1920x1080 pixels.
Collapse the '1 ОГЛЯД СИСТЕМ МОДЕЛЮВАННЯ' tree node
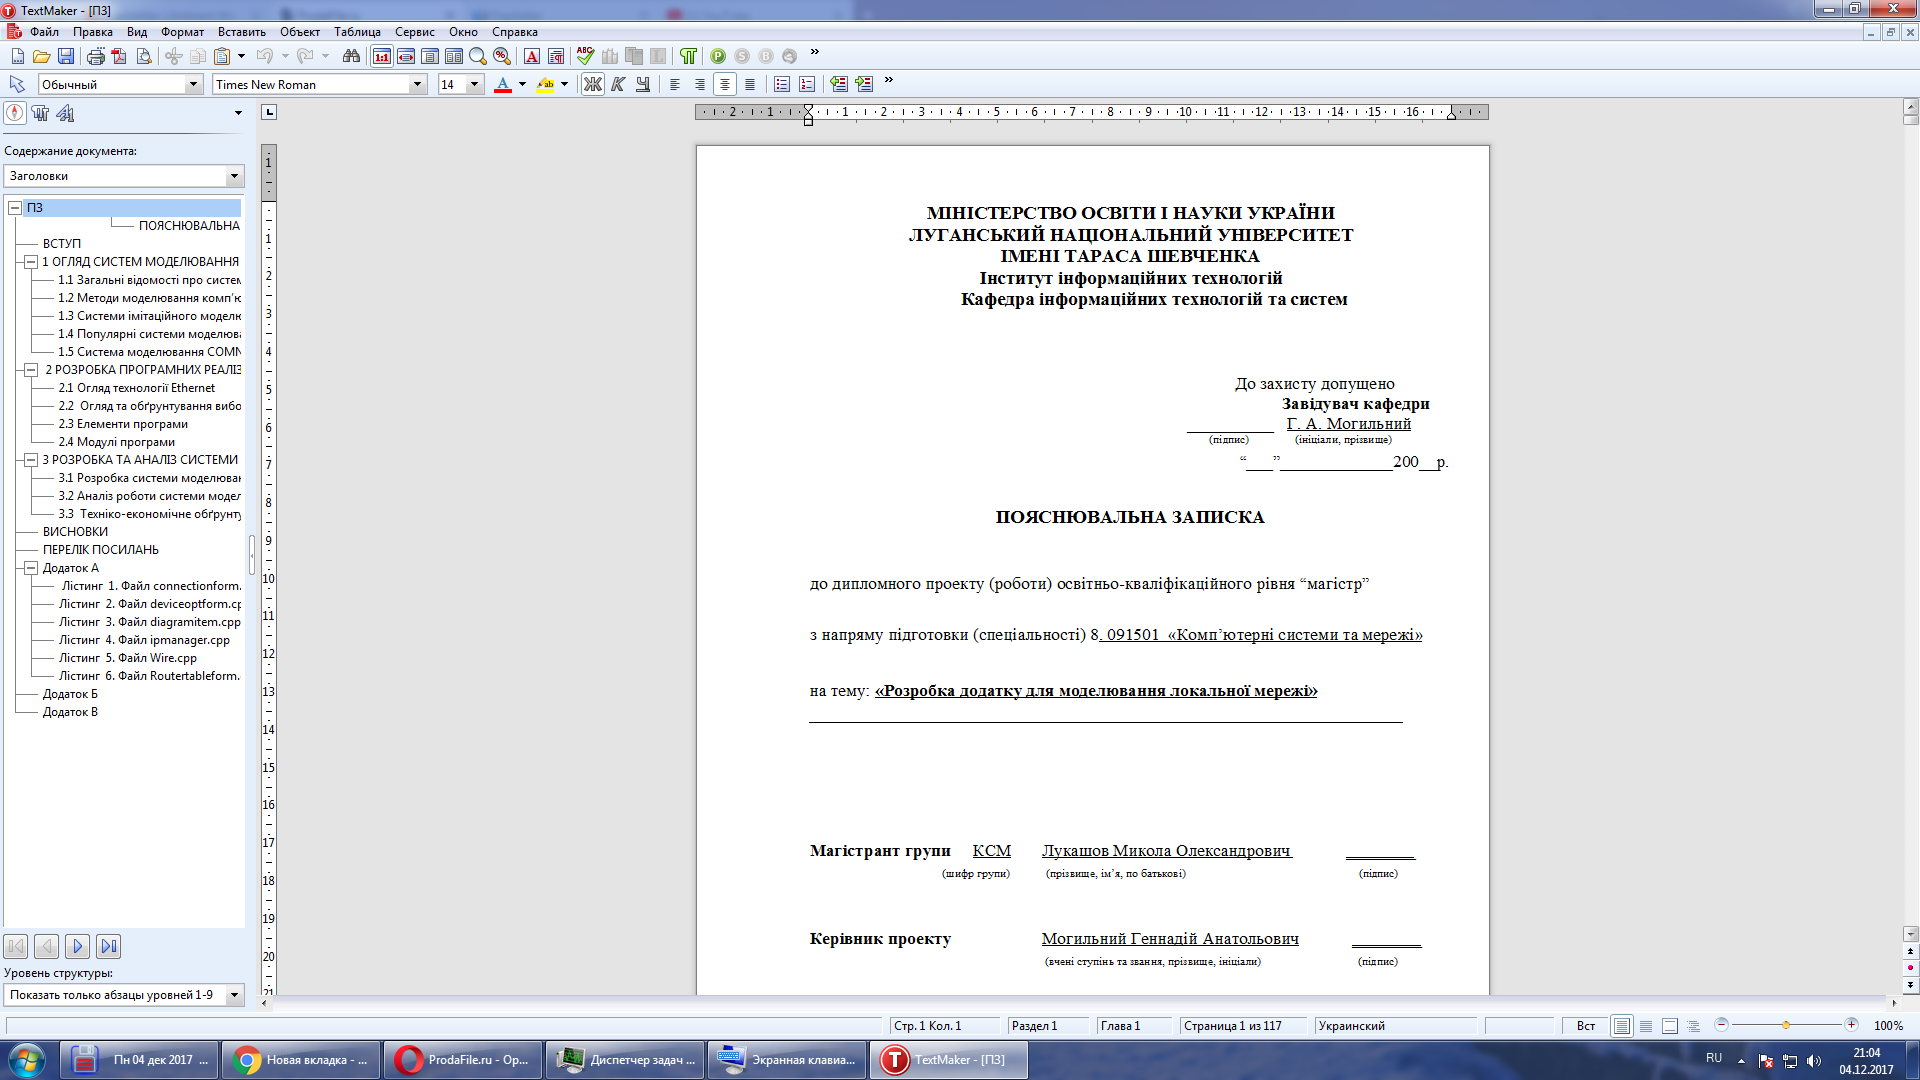pos(31,262)
